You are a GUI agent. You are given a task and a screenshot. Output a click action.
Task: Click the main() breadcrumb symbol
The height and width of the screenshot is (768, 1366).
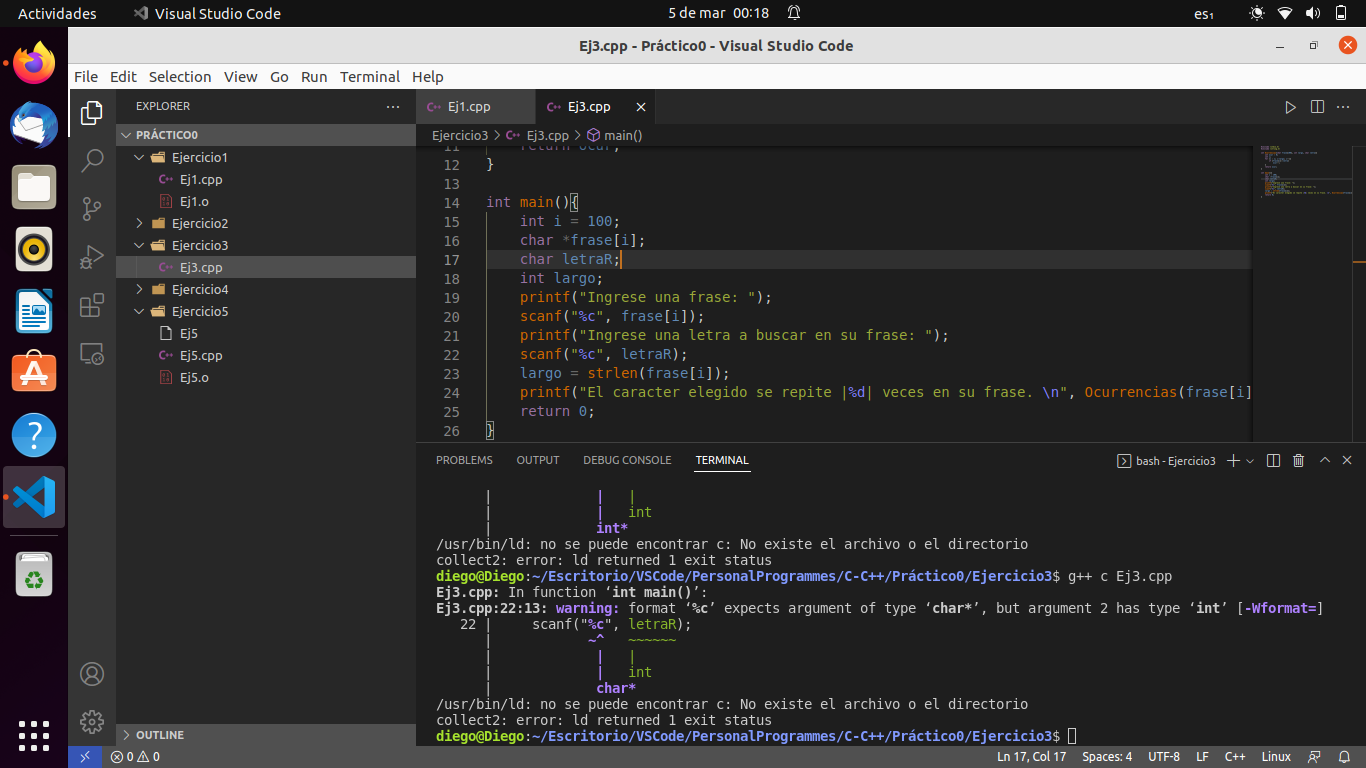615,135
